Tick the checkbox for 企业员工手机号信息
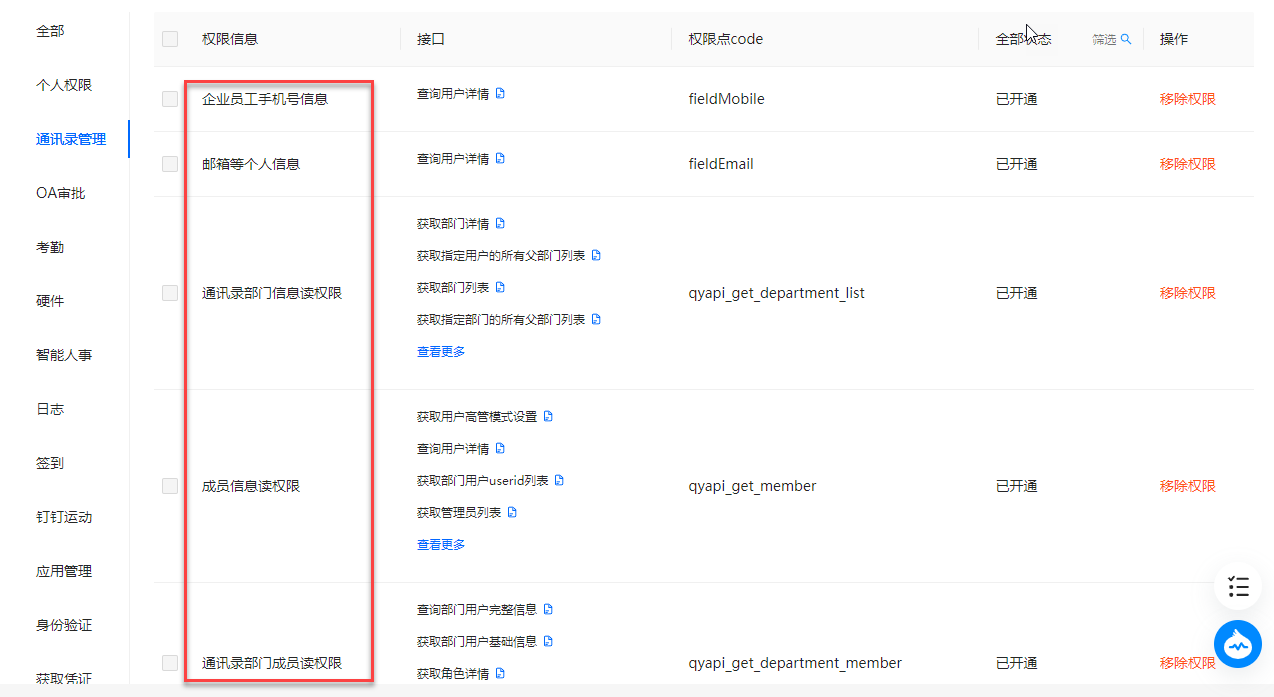The width and height of the screenshot is (1274, 697). coord(170,99)
